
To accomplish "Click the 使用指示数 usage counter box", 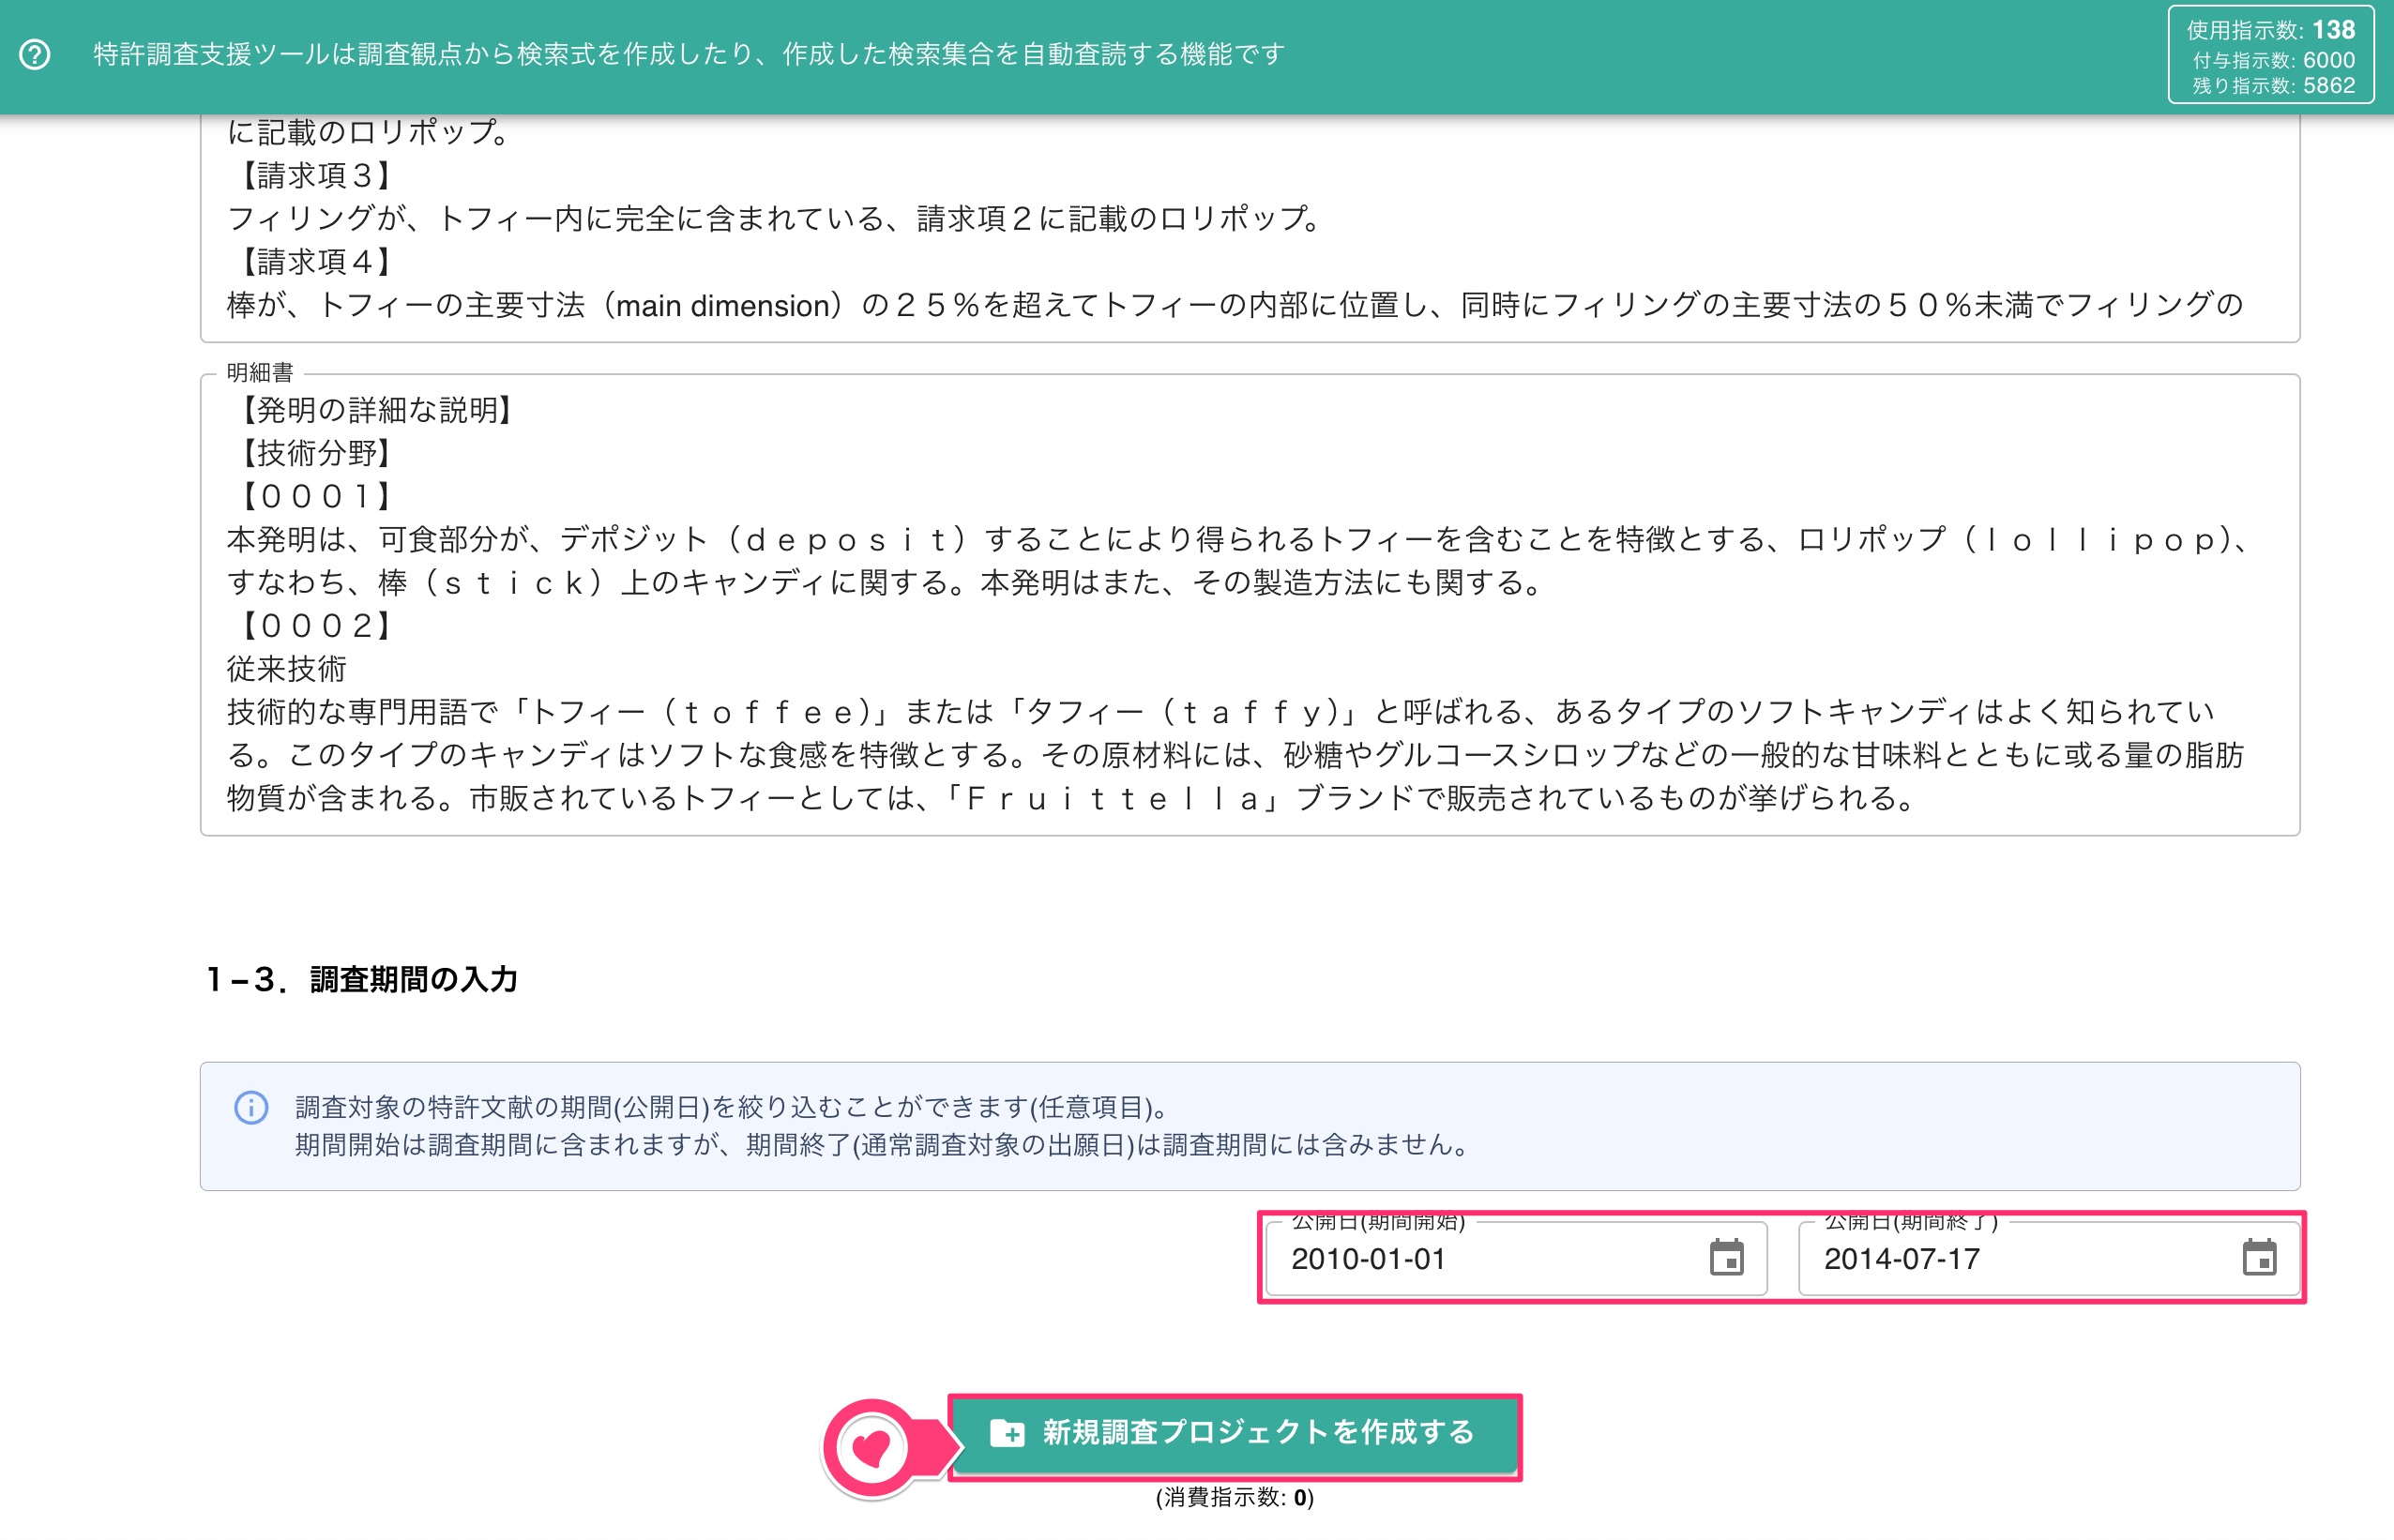I will click(2270, 55).
